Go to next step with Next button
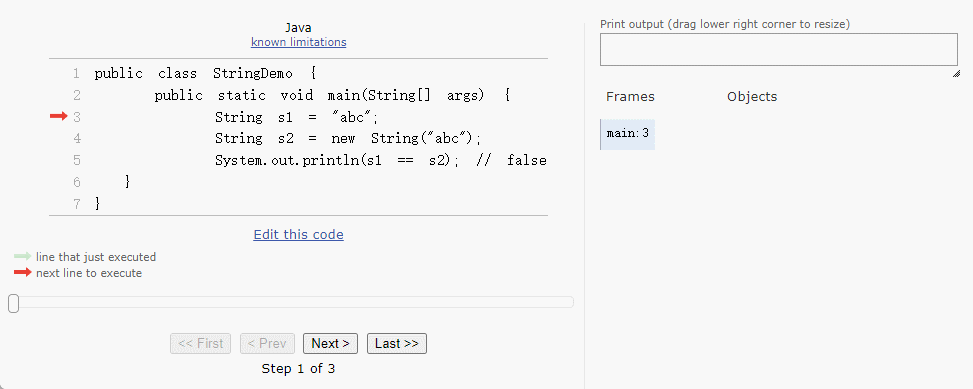973x389 pixels. (x=330, y=344)
